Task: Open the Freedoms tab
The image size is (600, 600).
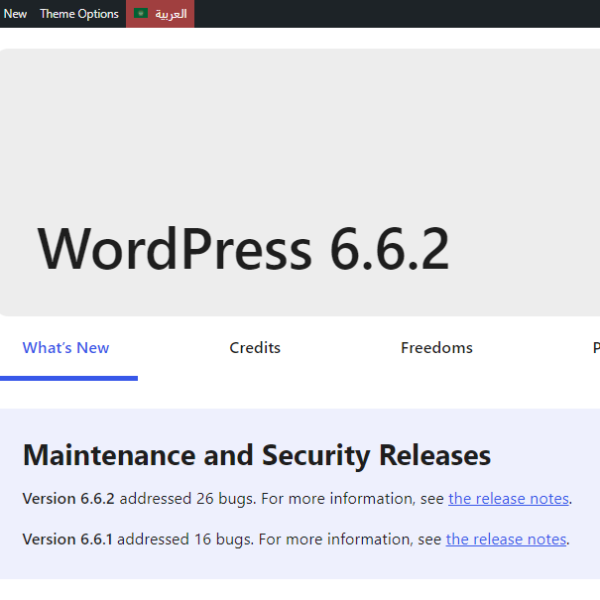Action: [437, 348]
